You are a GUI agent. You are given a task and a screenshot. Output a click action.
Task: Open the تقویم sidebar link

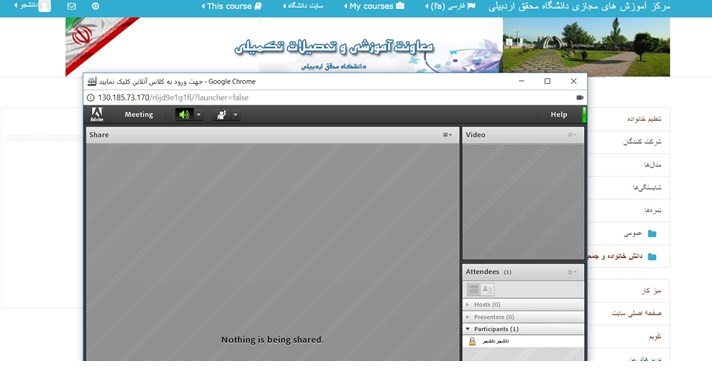pyautogui.click(x=655, y=336)
